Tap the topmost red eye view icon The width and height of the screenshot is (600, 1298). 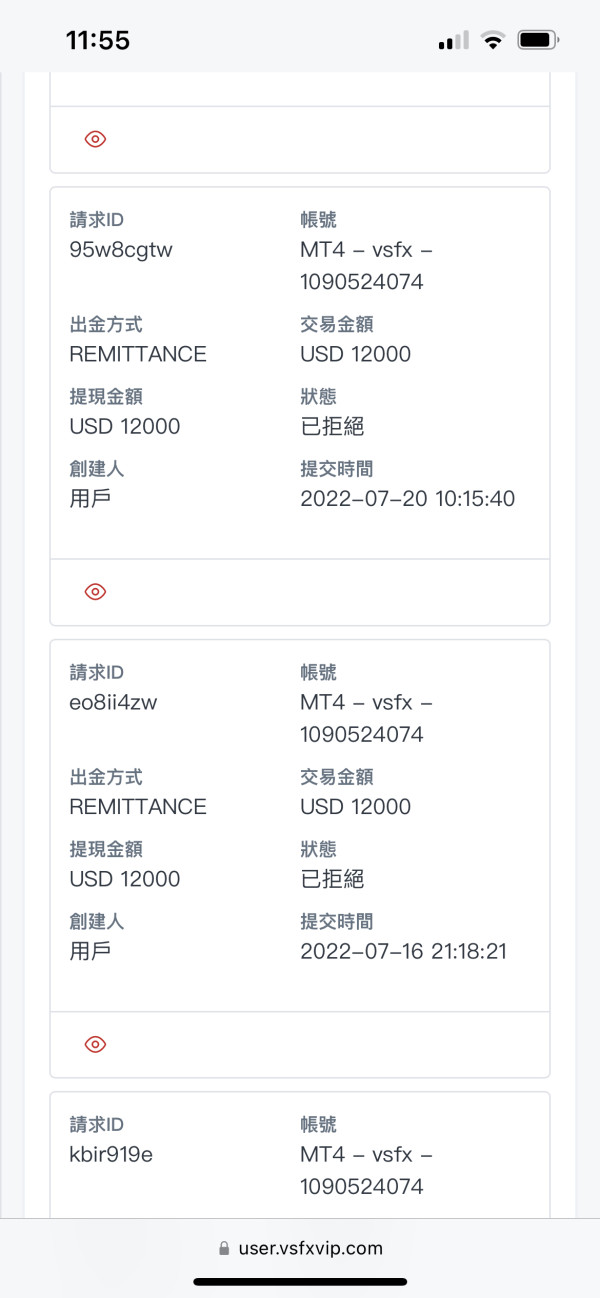95,139
